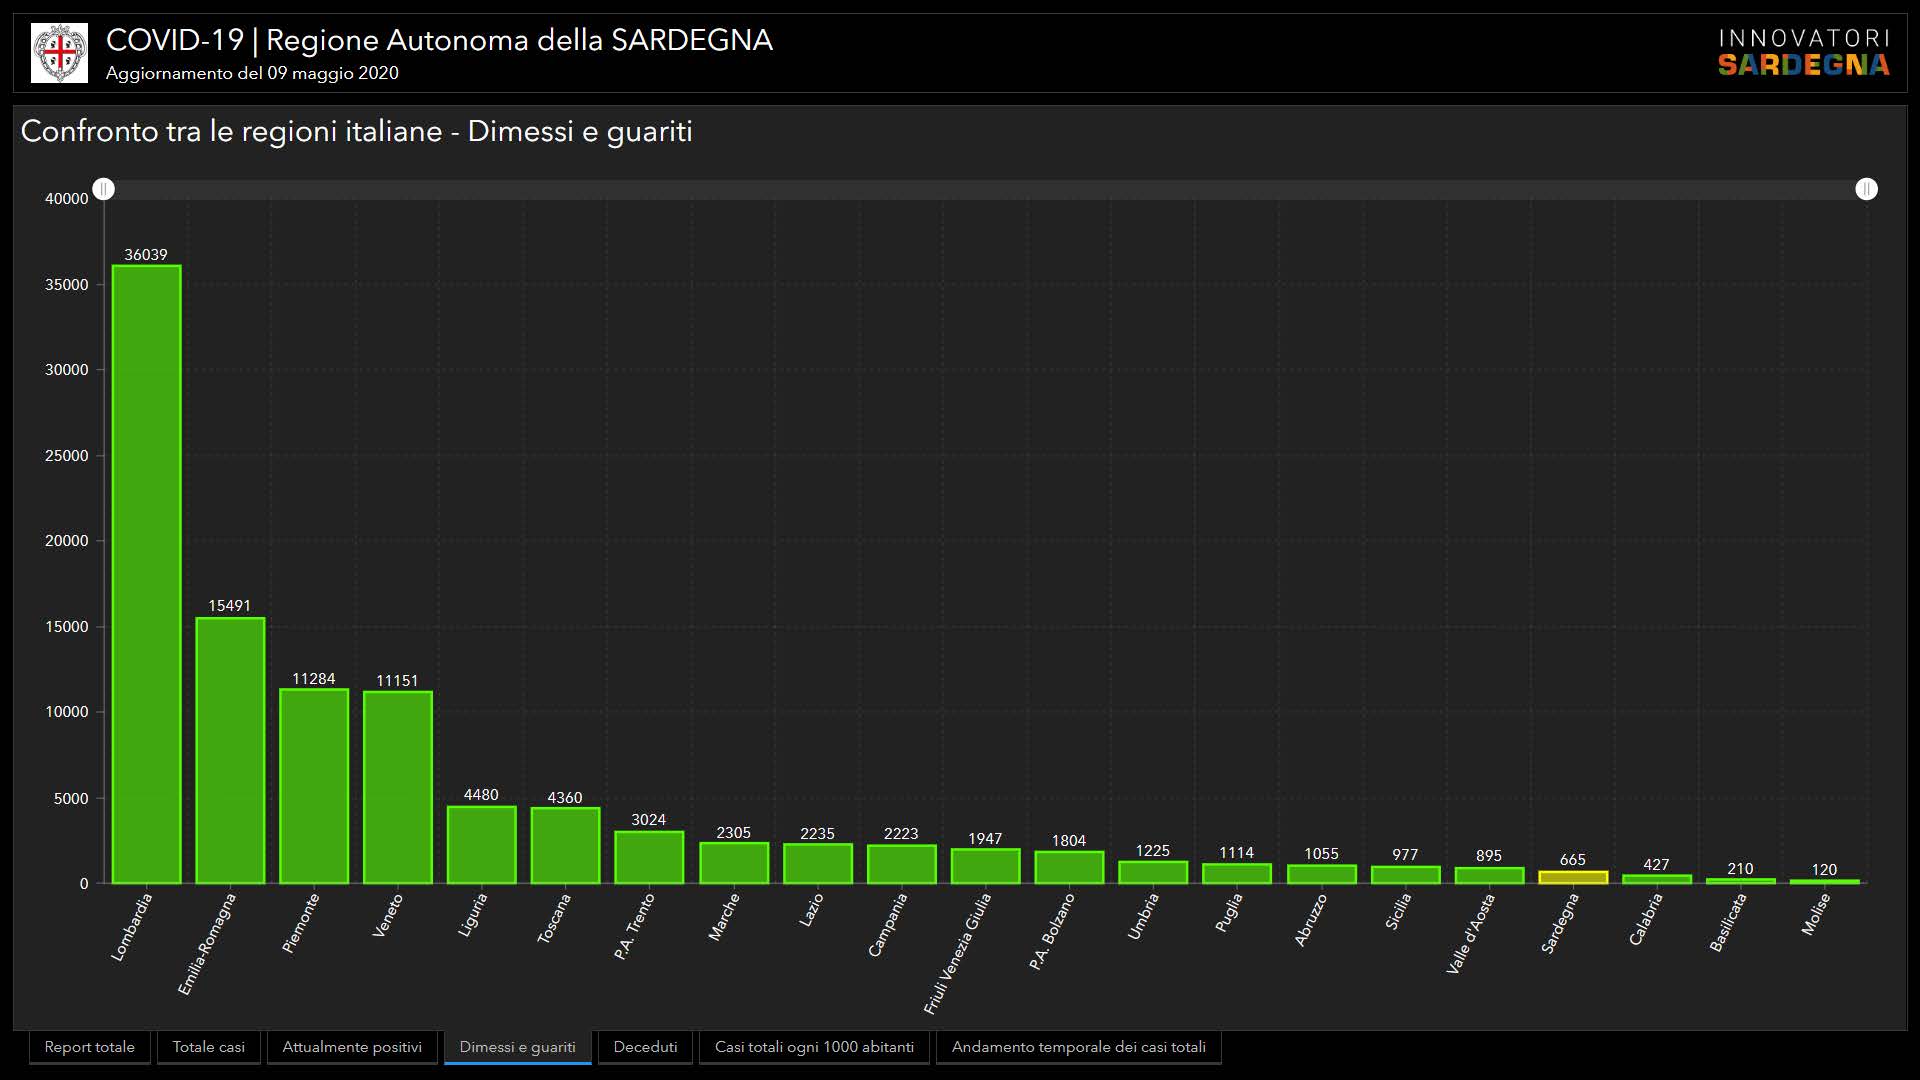The height and width of the screenshot is (1080, 1920).
Task: Click the Lombardia bar in chart
Action: (146, 575)
